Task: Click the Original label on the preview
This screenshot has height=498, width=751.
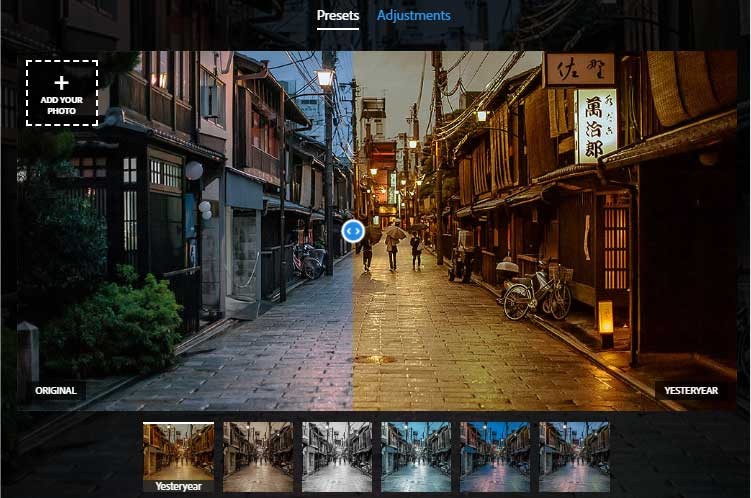Action: pos(56,390)
